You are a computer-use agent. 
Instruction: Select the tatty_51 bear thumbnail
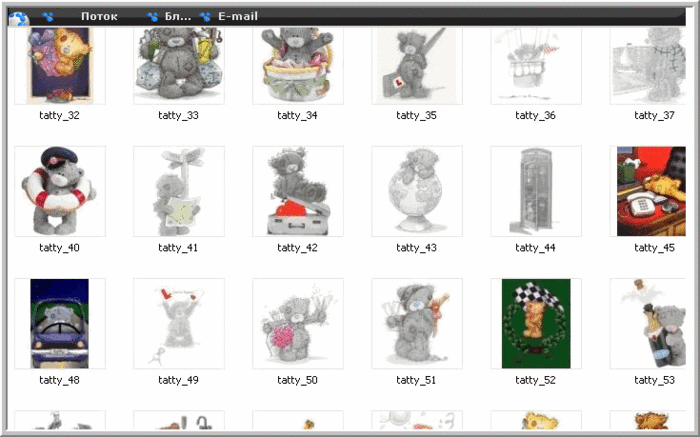[417, 324]
